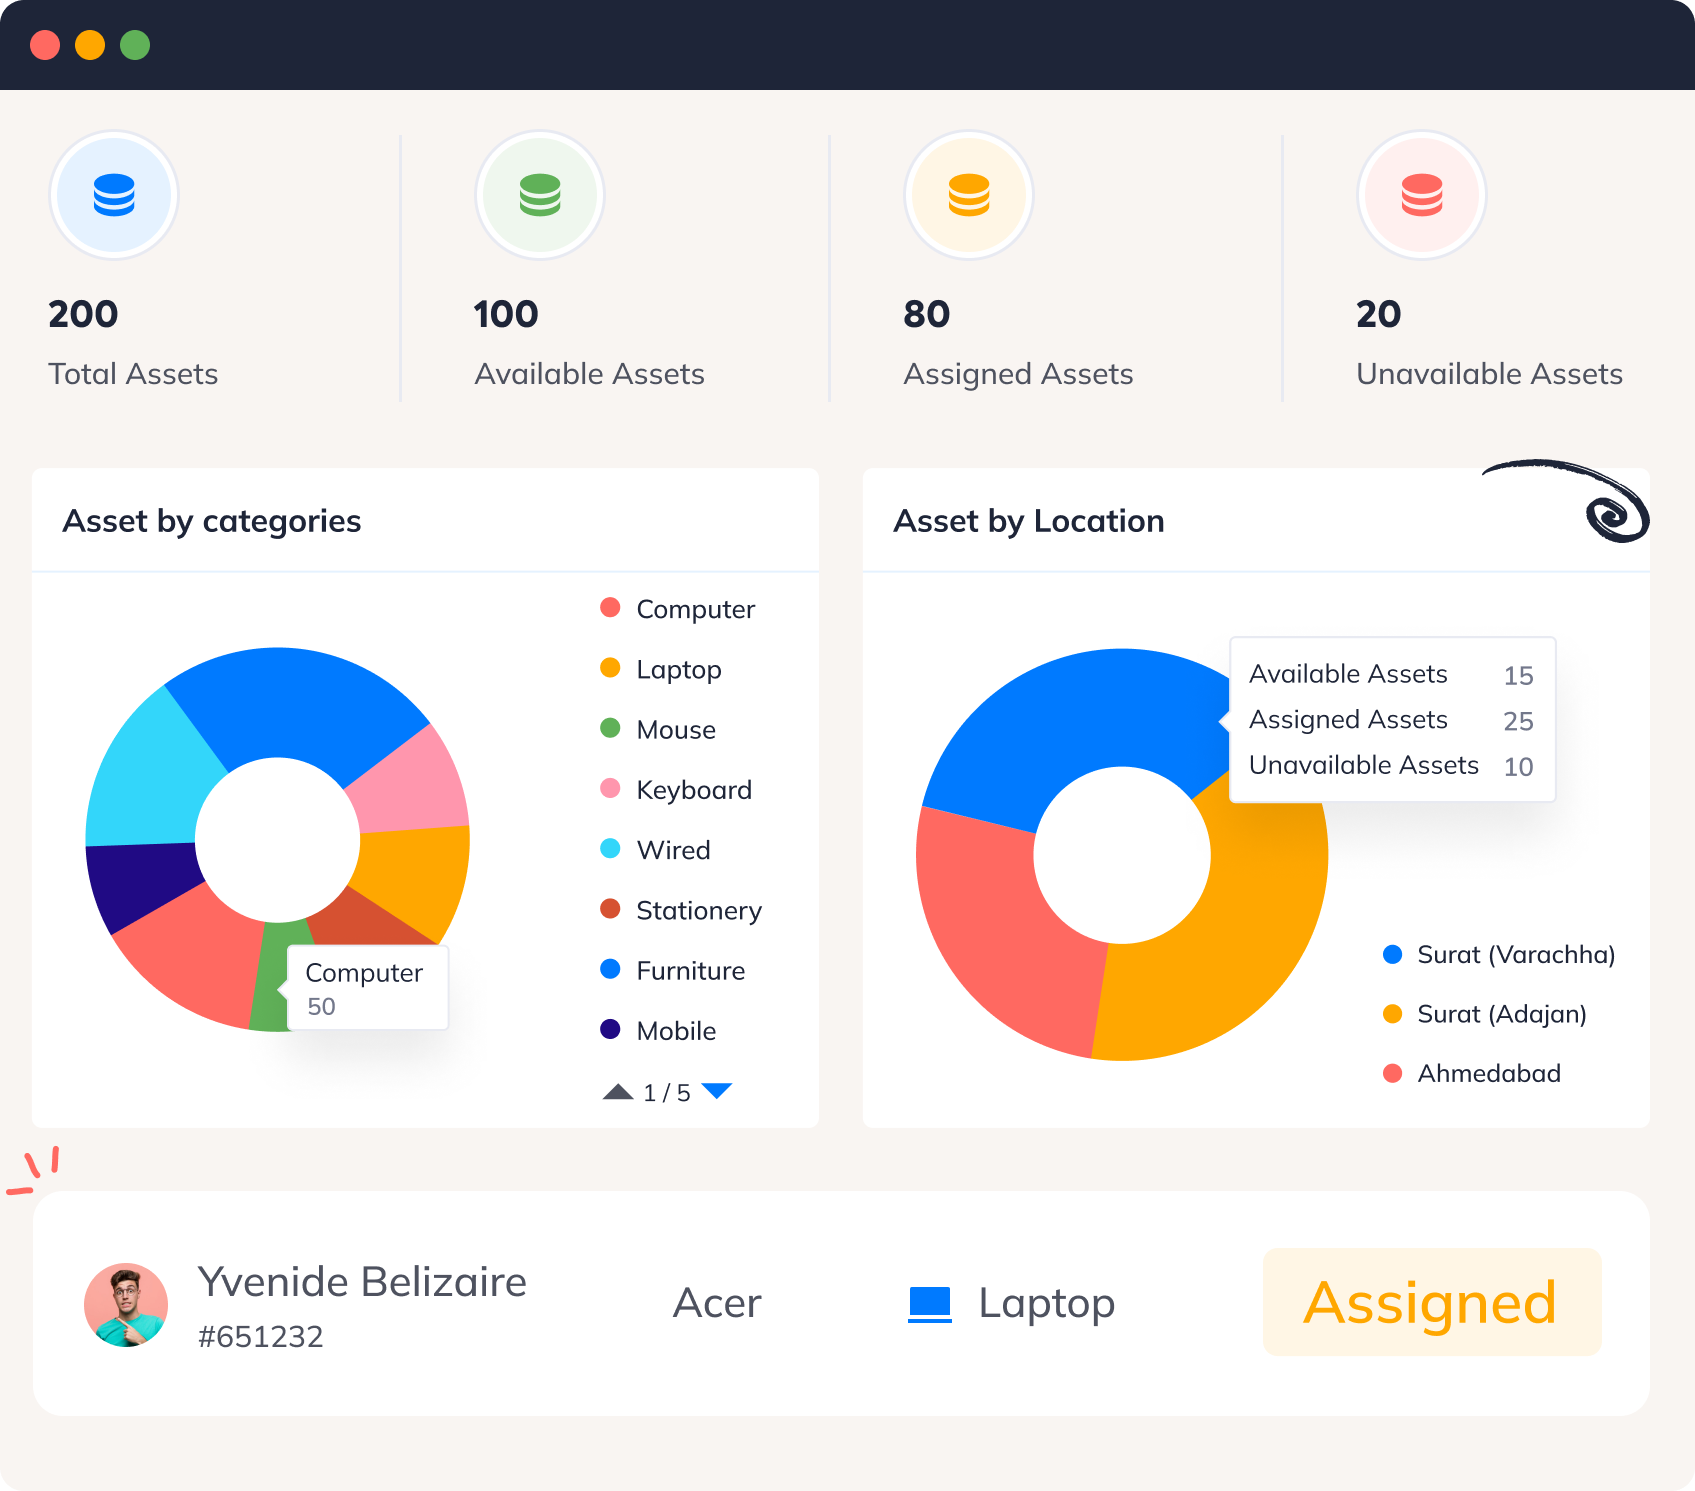Viewport: 1695px width, 1491px height.
Task: Click the yellow Assigned Assets database icon
Action: pos(967,195)
